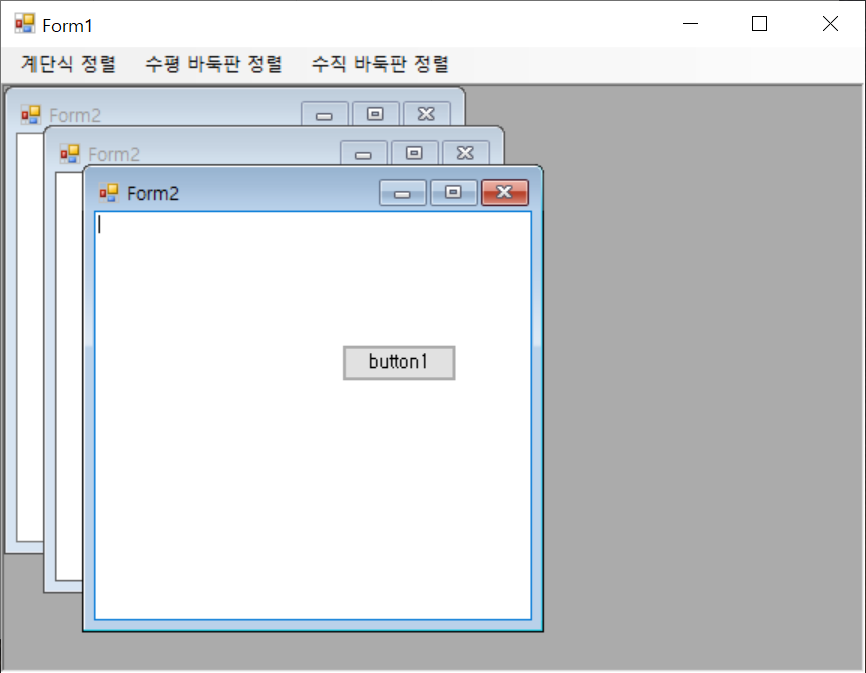Open the 계단식 정렬 menu item
The image size is (866, 673).
click(68, 64)
